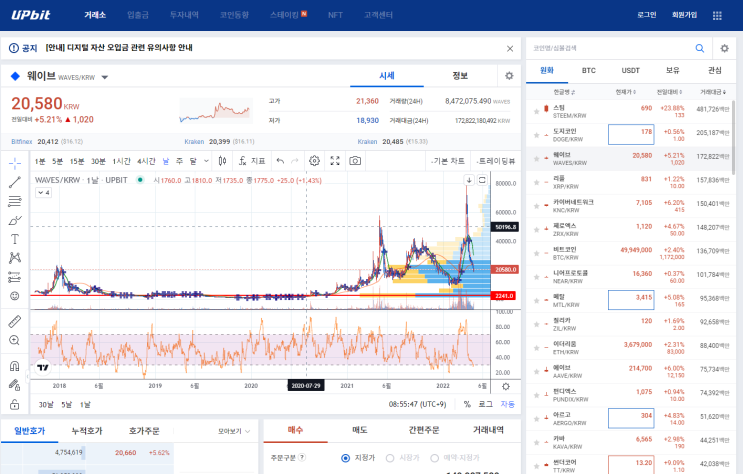The width and height of the screenshot is (743, 474).
Task: Enable 자동 auto scale button
Action: tap(507, 404)
